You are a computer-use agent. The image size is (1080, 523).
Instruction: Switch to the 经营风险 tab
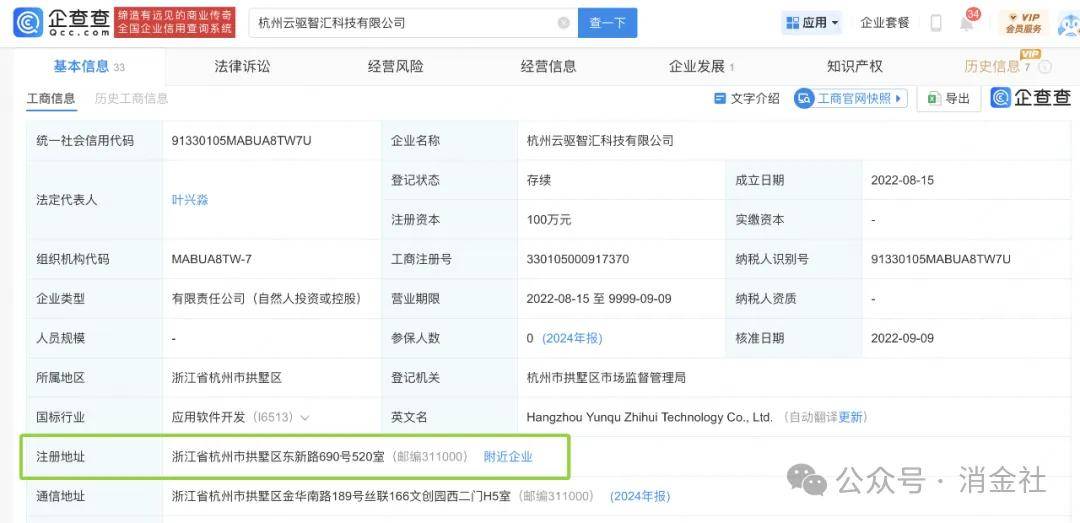[395, 66]
